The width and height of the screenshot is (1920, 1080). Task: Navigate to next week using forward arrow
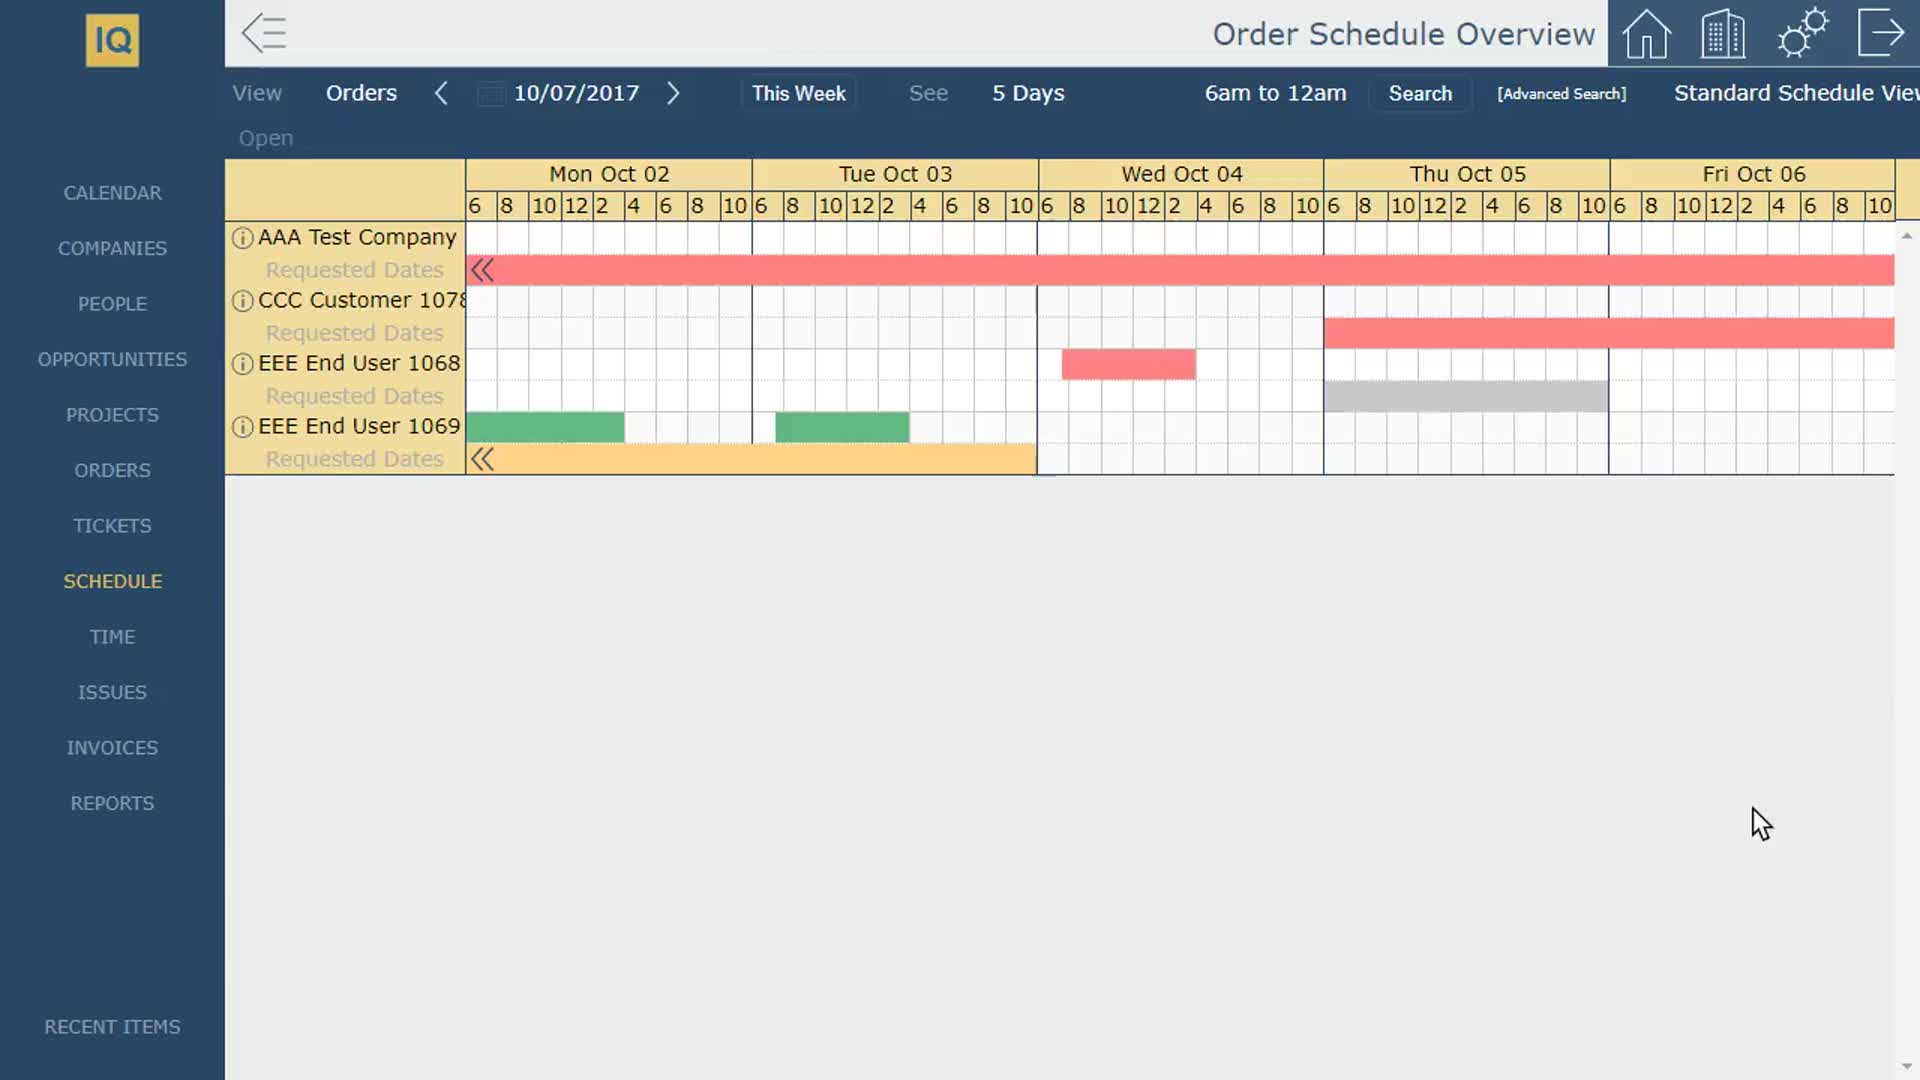click(673, 92)
